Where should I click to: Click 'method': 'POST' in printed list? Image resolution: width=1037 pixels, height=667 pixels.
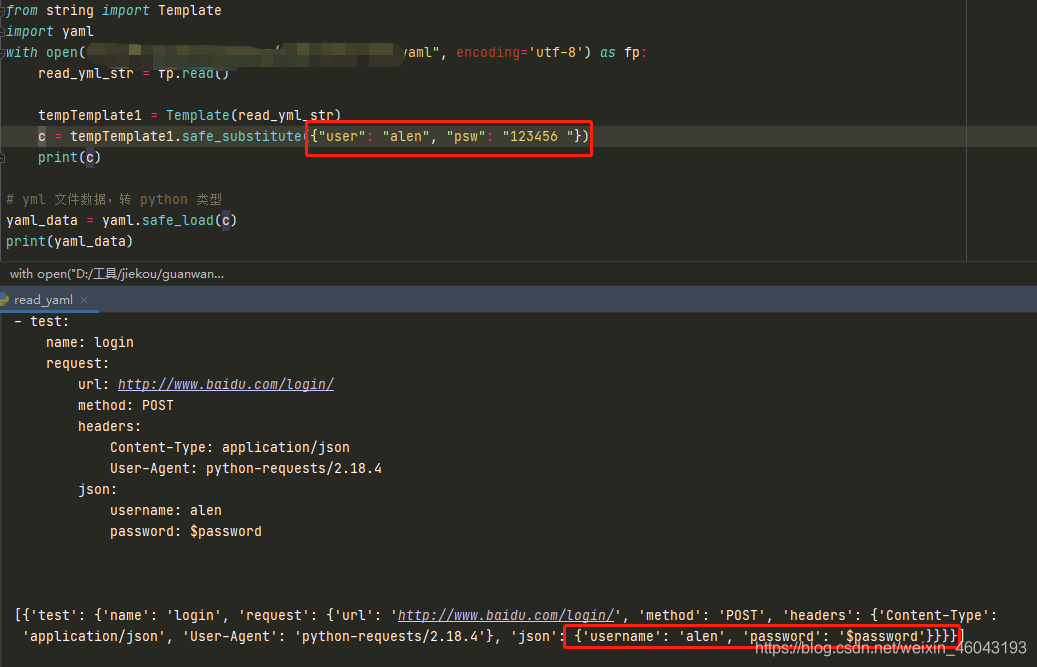(x=702, y=615)
